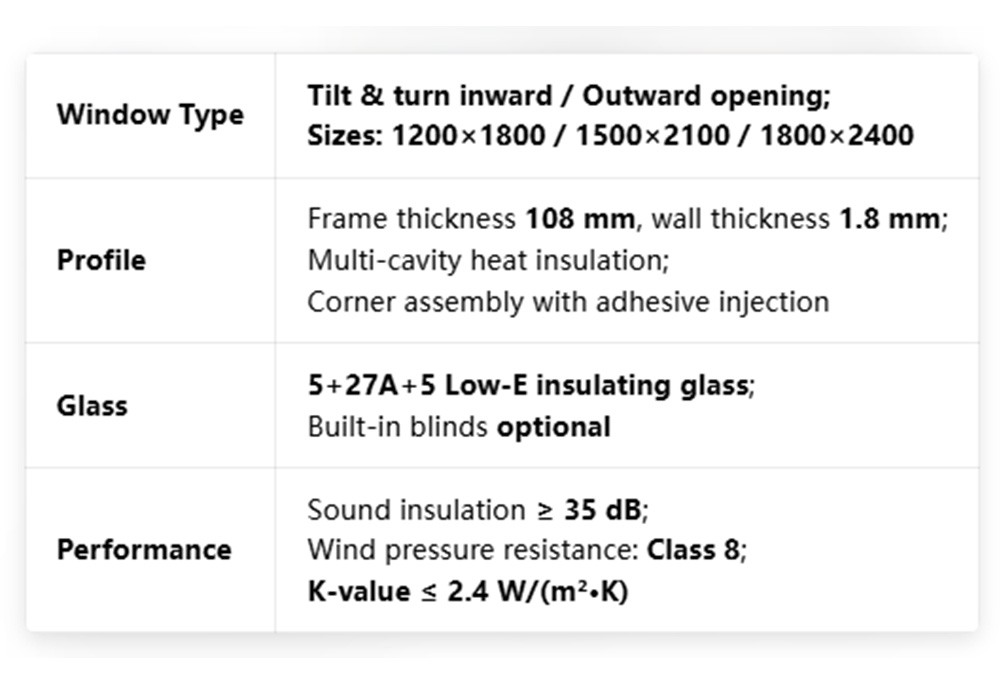
Task: Select the 1800×2400 size value
Action: pos(836,135)
